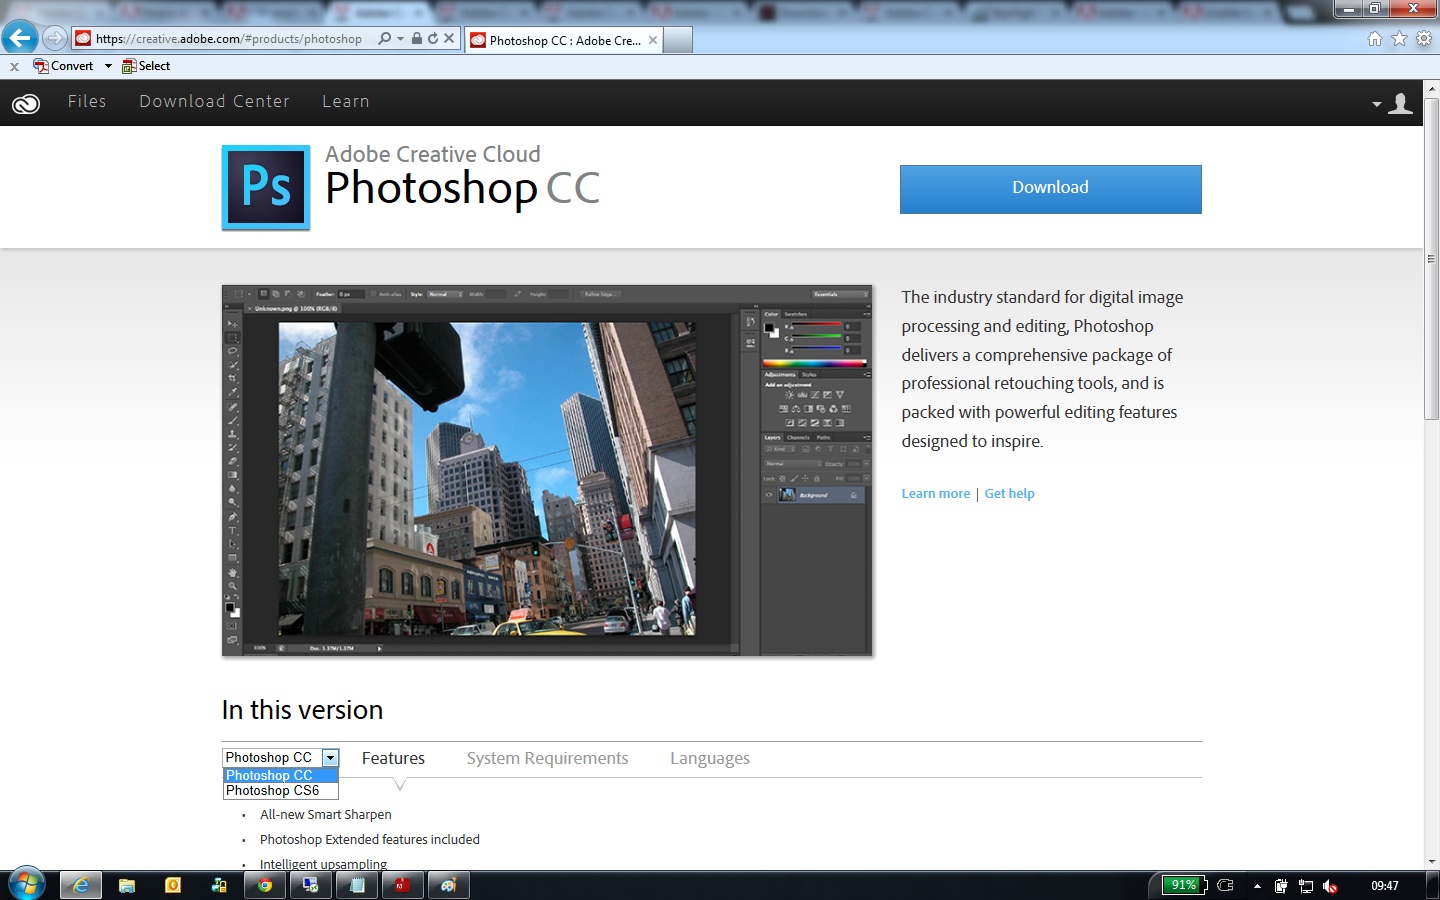Open Google Chrome taskbar icon
The image size is (1440, 900).
tap(265, 885)
